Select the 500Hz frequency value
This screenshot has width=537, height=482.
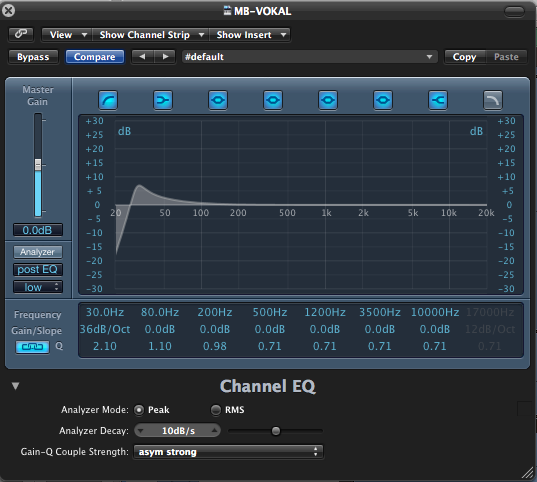tap(270, 312)
